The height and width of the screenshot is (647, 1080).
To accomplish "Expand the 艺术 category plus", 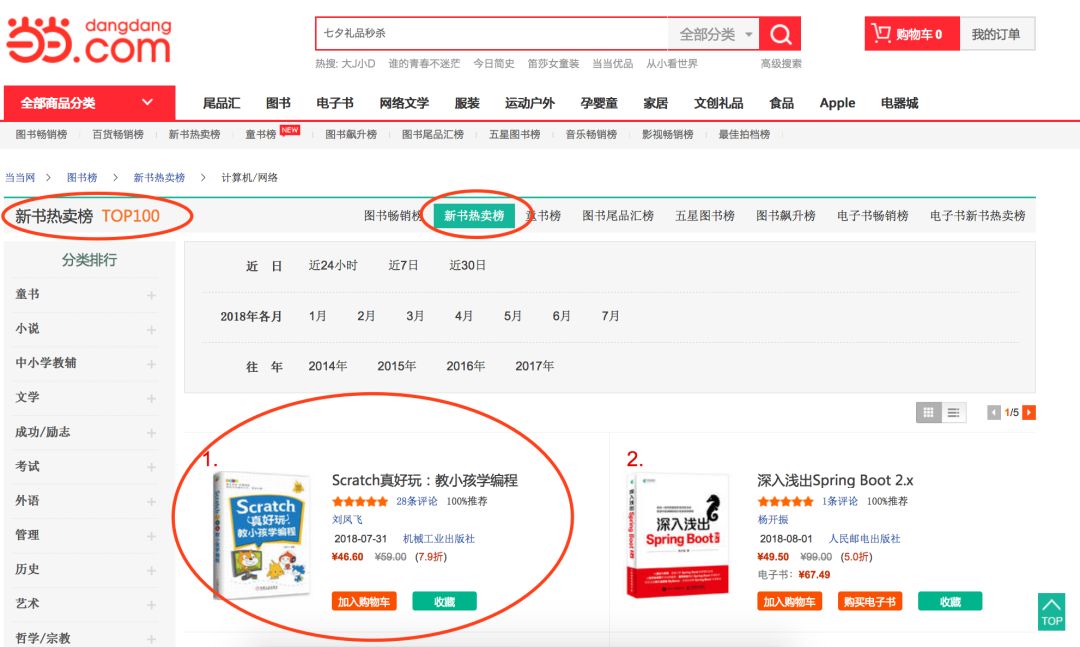I will point(151,604).
